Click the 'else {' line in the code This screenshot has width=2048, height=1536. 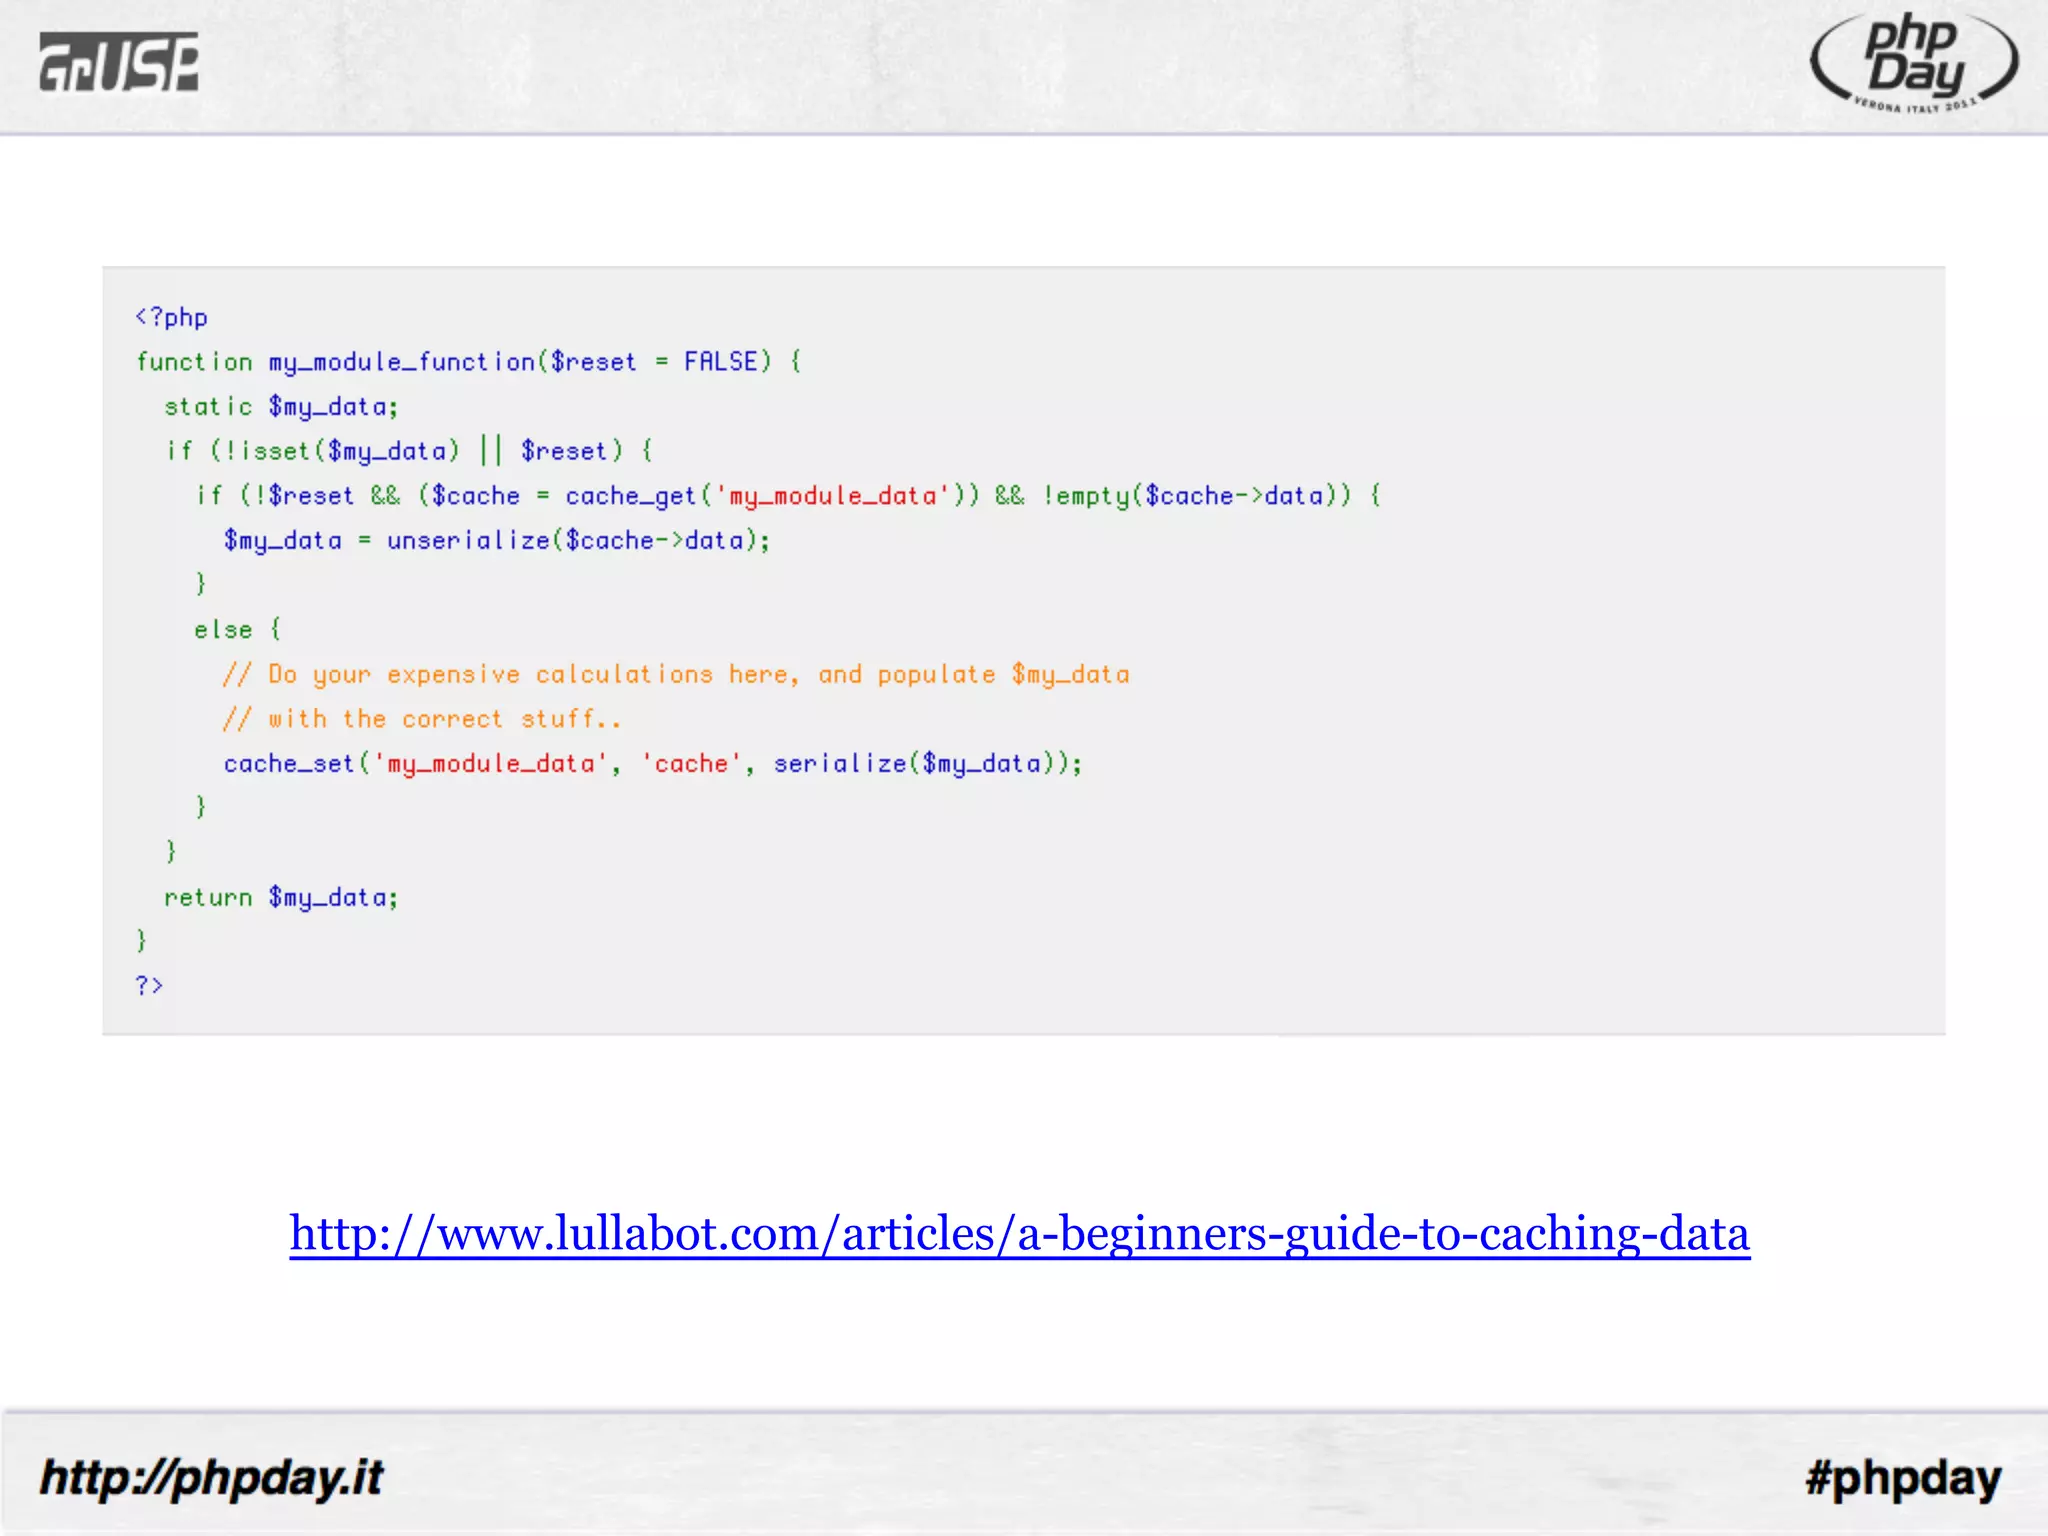click(238, 629)
